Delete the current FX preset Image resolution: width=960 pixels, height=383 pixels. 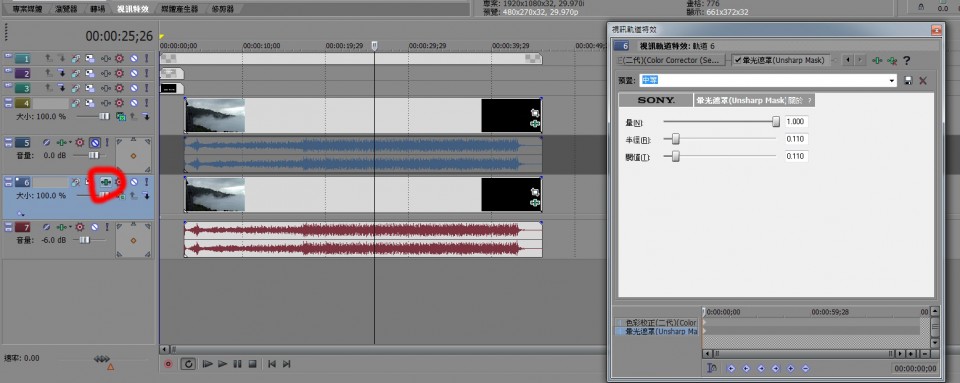(x=923, y=81)
